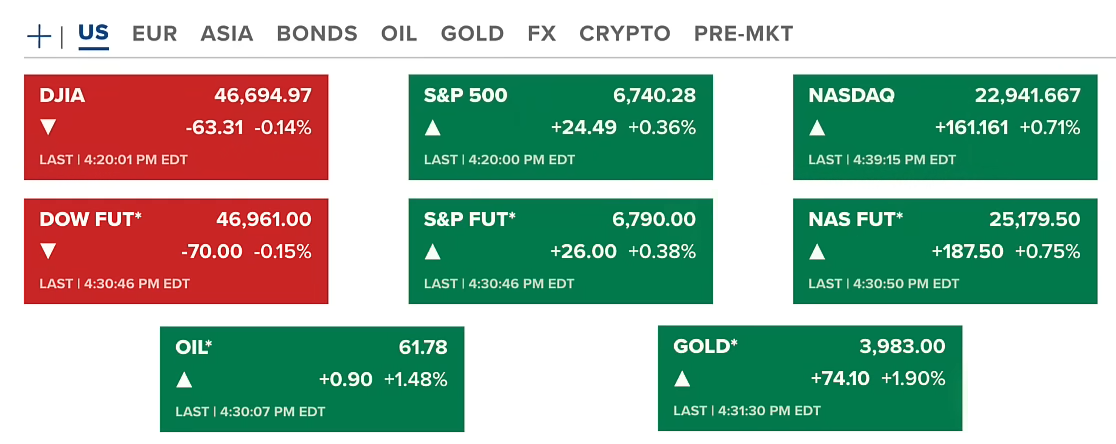Click the S&P 500 value 6,740.28
The width and height of the screenshot is (1116, 444).
pos(654,96)
